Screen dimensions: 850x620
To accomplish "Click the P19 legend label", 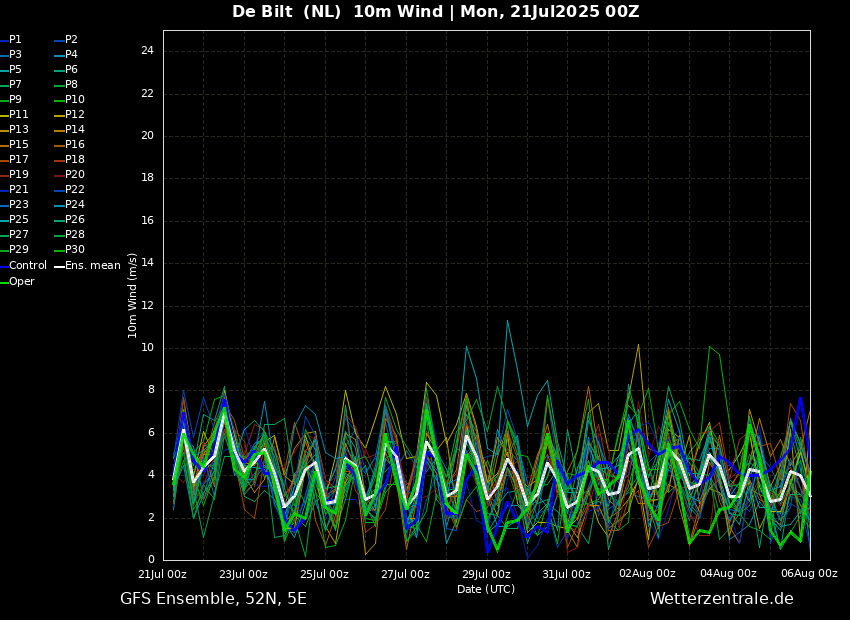I will click(15, 175).
